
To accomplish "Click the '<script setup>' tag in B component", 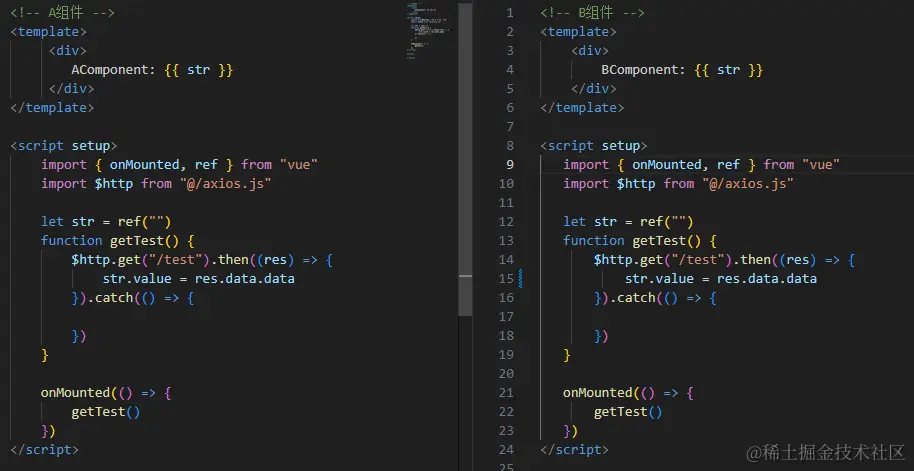I will click(593, 146).
